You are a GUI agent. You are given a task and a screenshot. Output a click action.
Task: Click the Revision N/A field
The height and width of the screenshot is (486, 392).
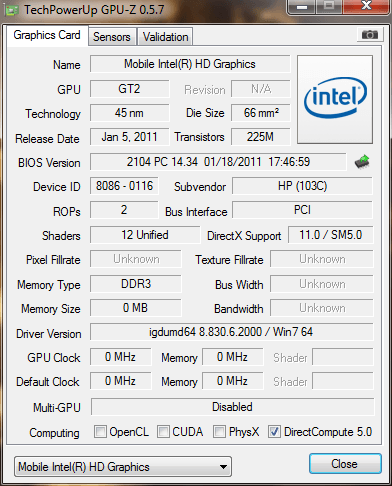pyautogui.click(x=261, y=89)
